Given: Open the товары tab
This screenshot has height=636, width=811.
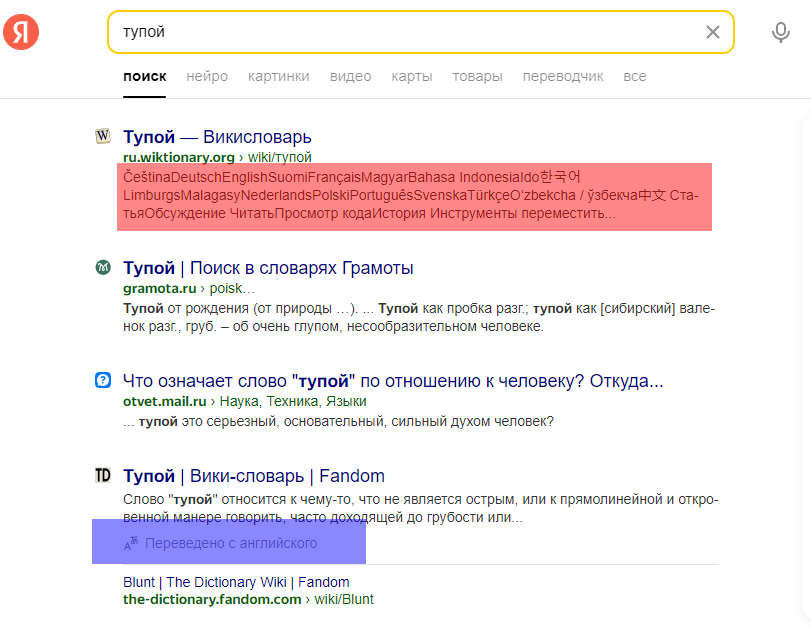Looking at the screenshot, I should [x=477, y=76].
